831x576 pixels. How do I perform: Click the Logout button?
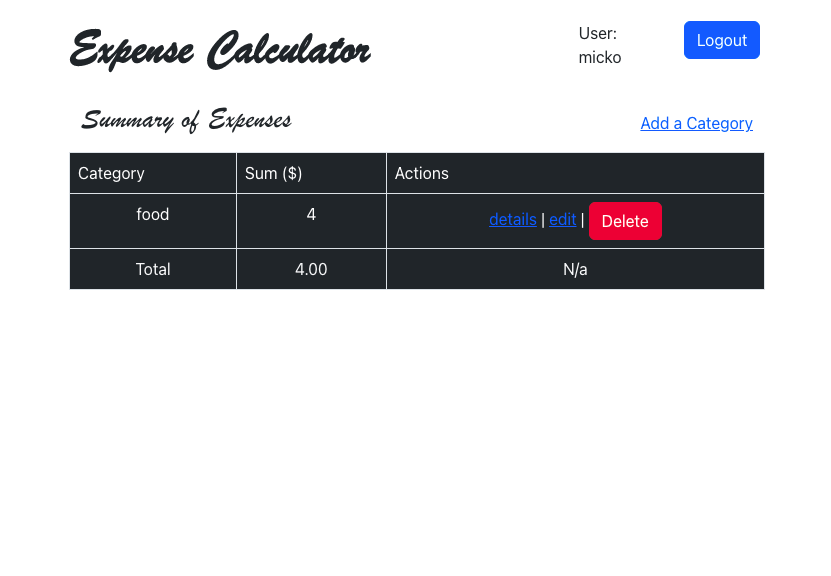tap(721, 40)
